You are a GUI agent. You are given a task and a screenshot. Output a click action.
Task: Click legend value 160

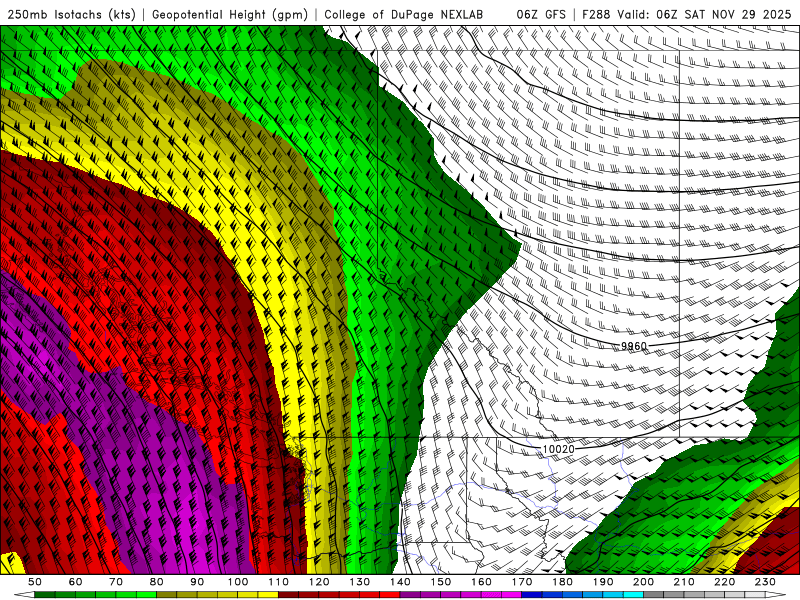click(x=481, y=582)
